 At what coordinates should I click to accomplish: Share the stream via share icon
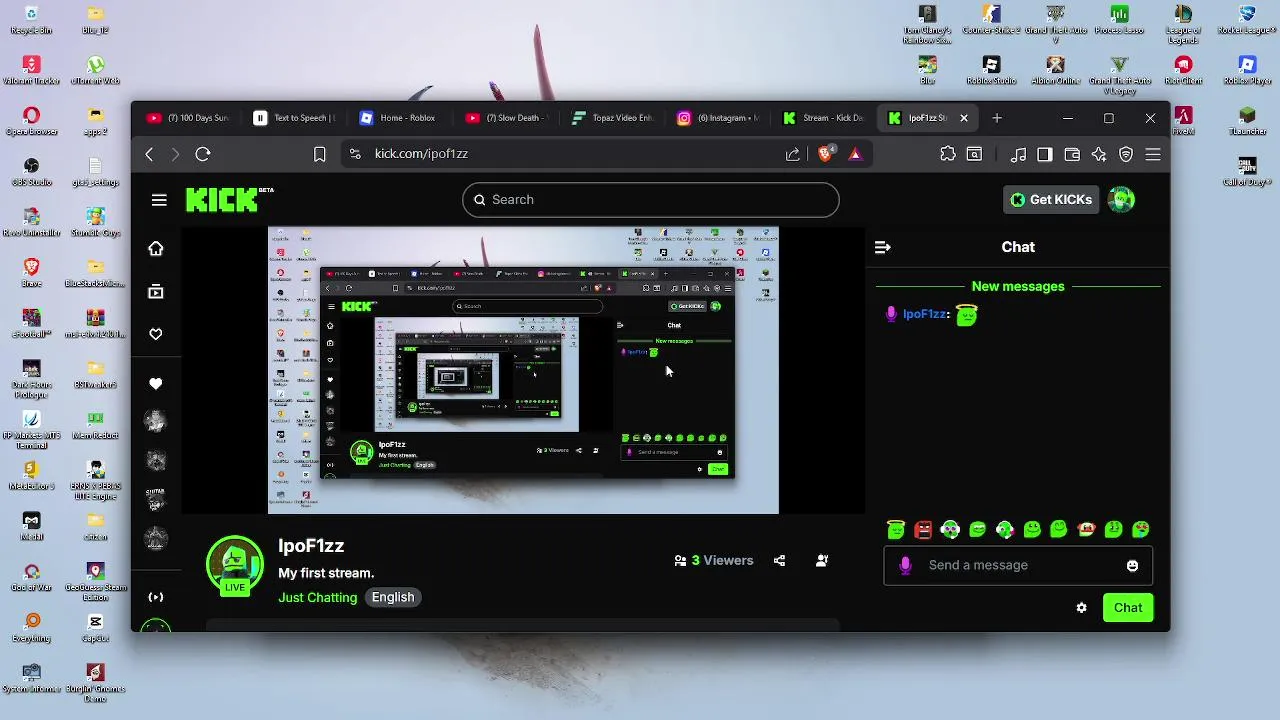(x=779, y=561)
